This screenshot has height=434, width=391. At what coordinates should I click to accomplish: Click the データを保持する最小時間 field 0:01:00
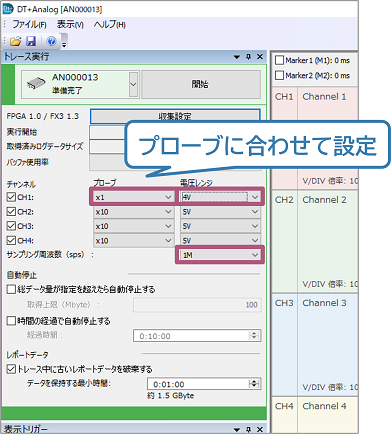pos(204,384)
